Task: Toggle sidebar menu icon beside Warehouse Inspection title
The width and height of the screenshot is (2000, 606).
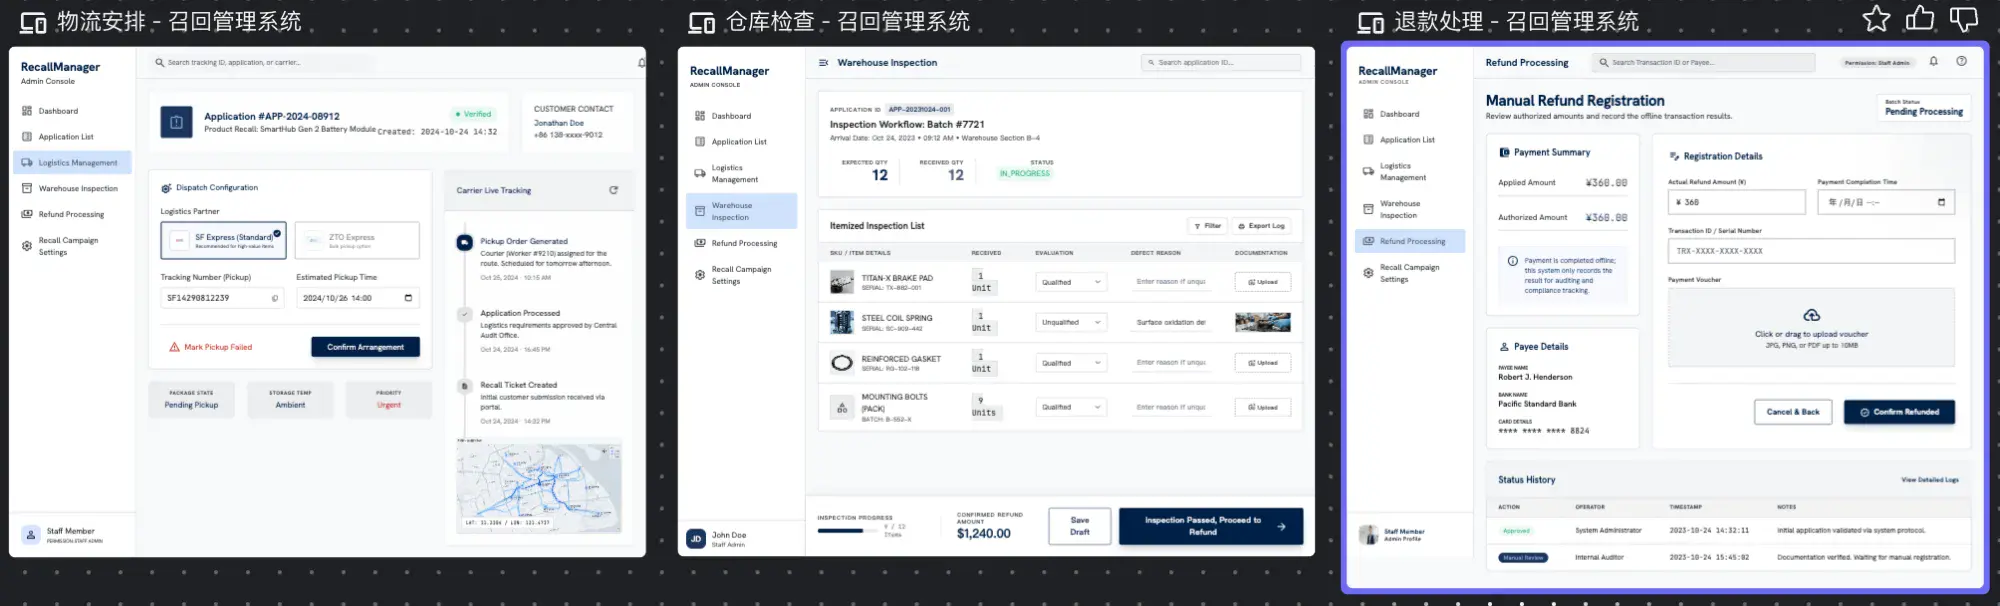Action: click(x=824, y=62)
